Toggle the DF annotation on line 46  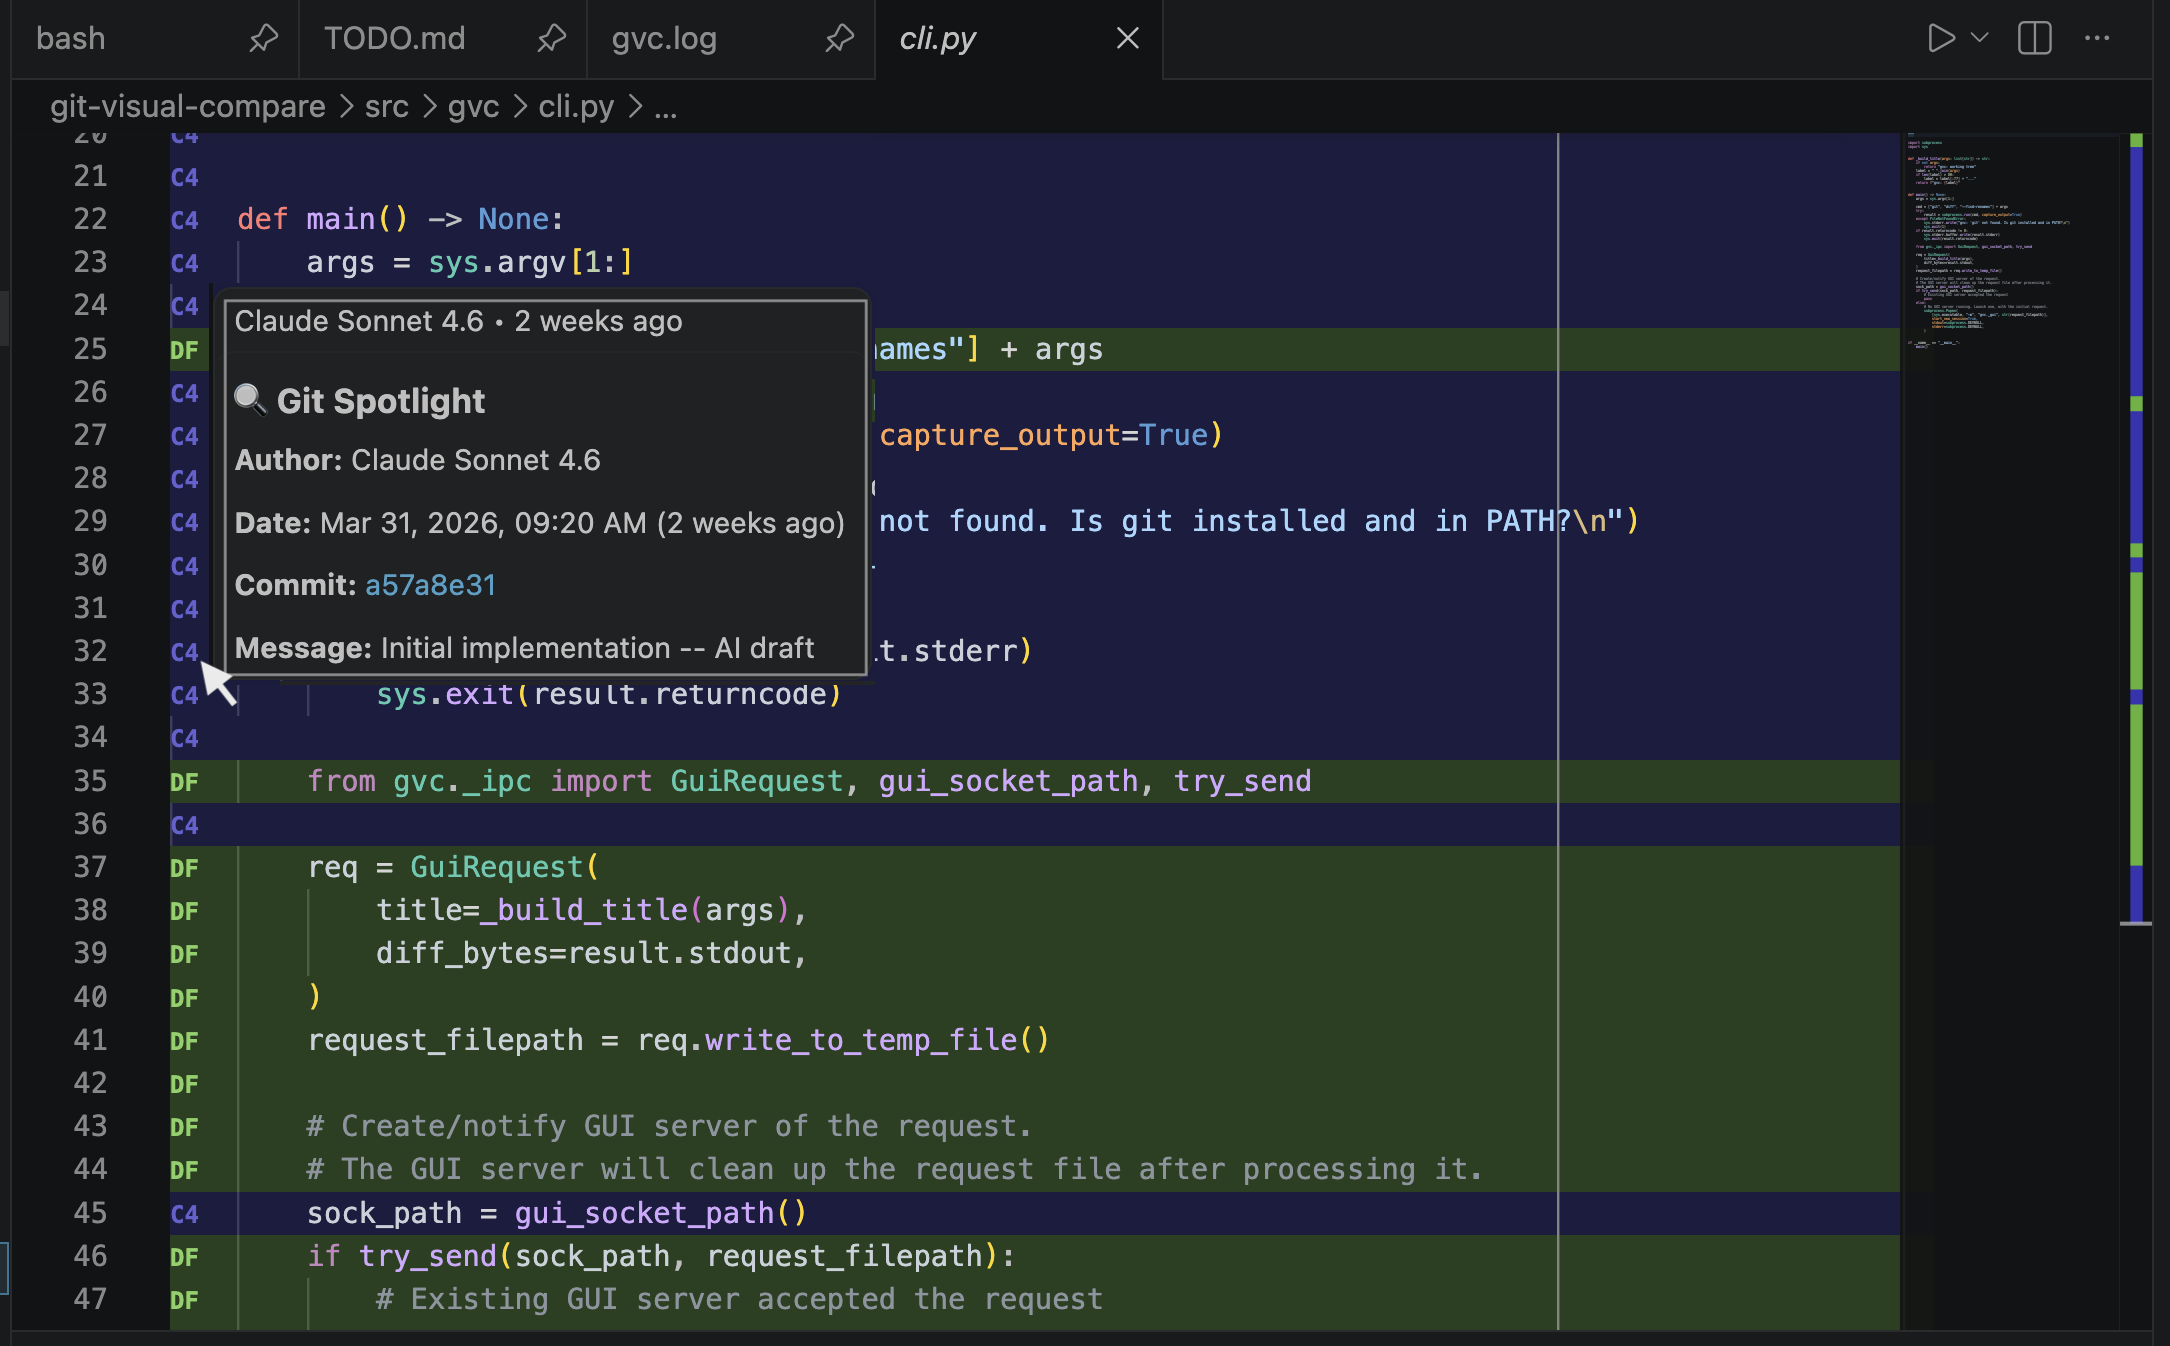point(184,1256)
